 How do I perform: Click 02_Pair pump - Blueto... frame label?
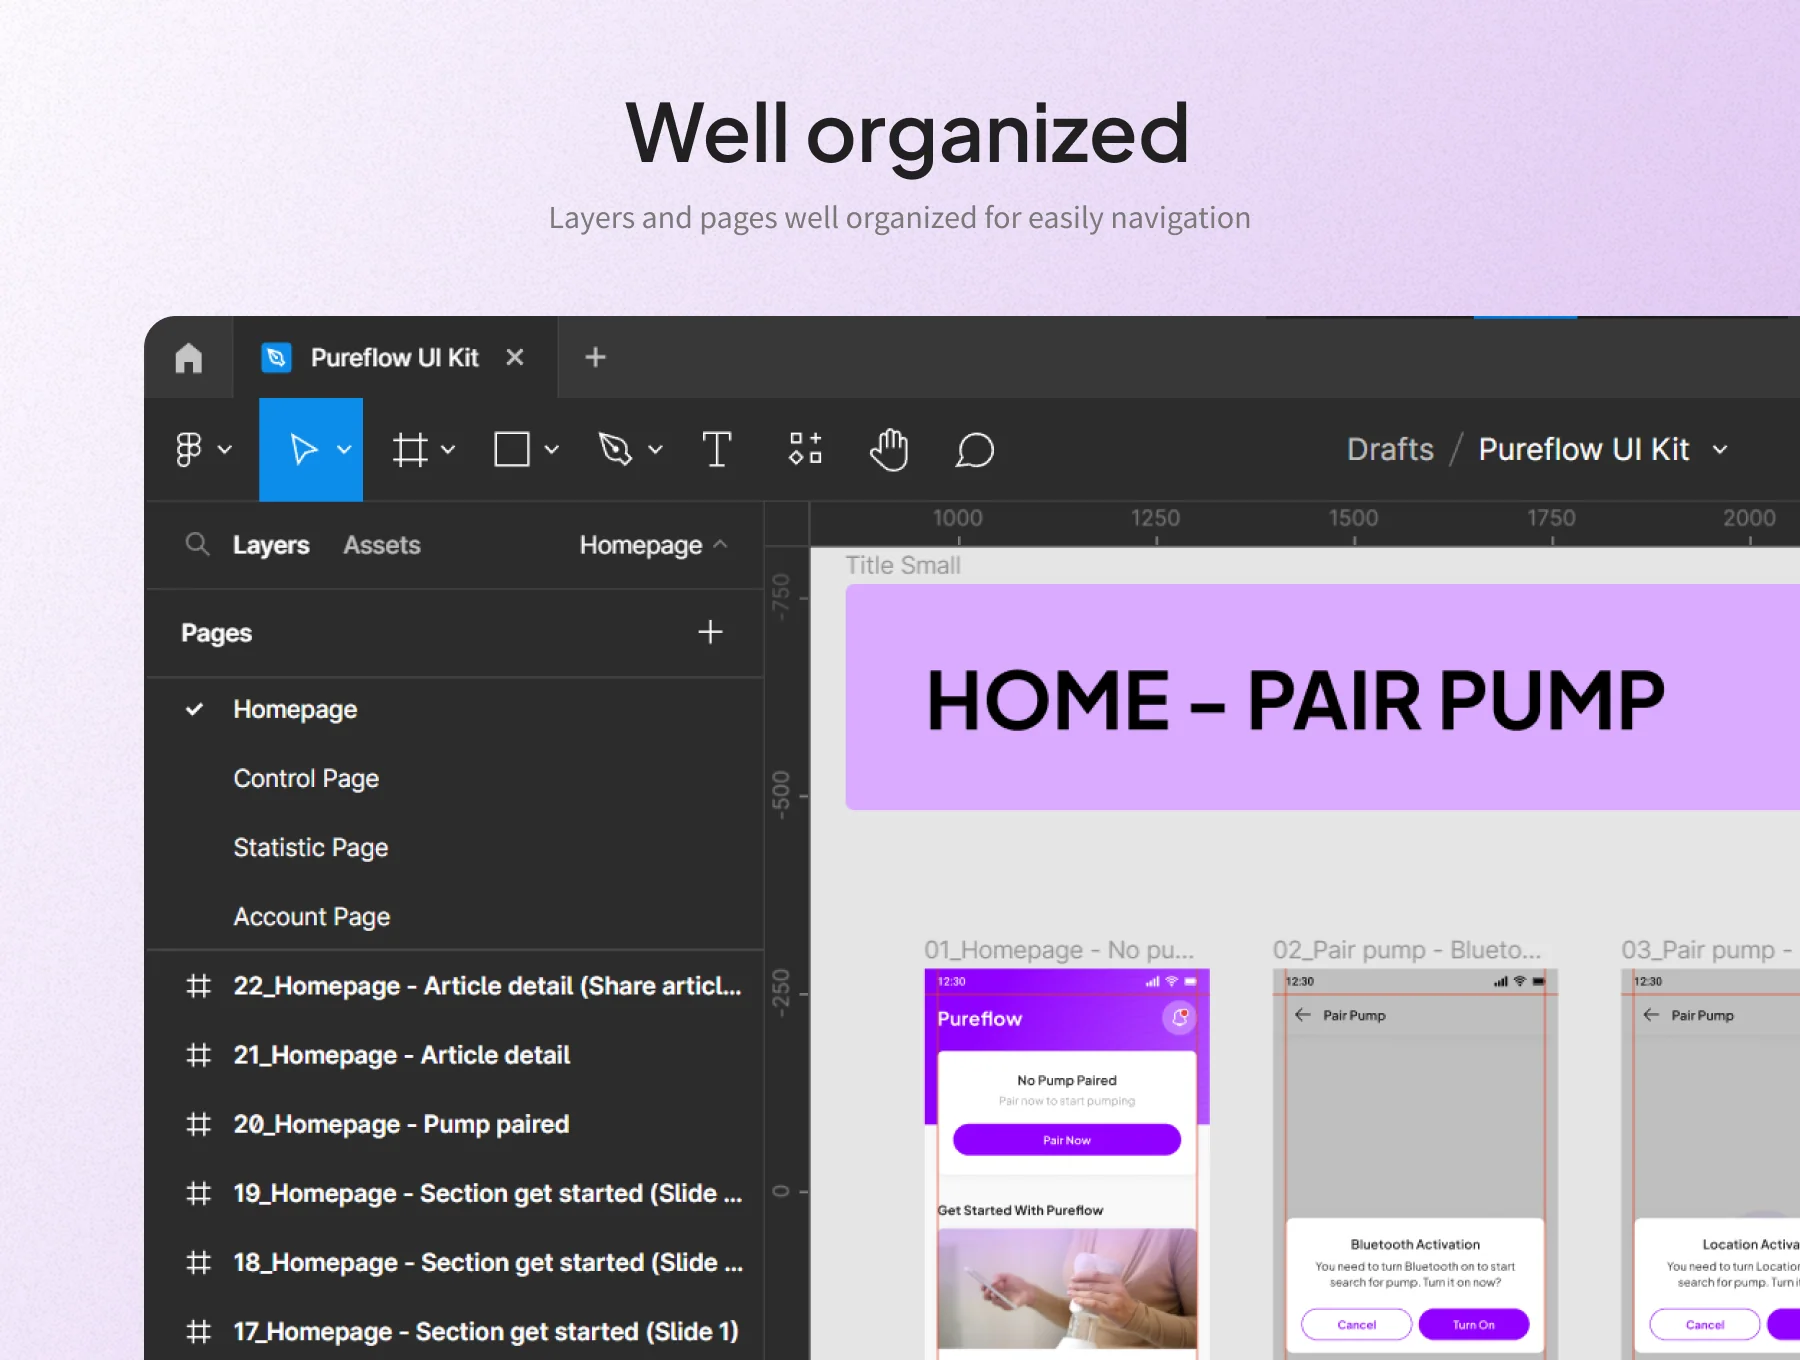coord(1407,949)
